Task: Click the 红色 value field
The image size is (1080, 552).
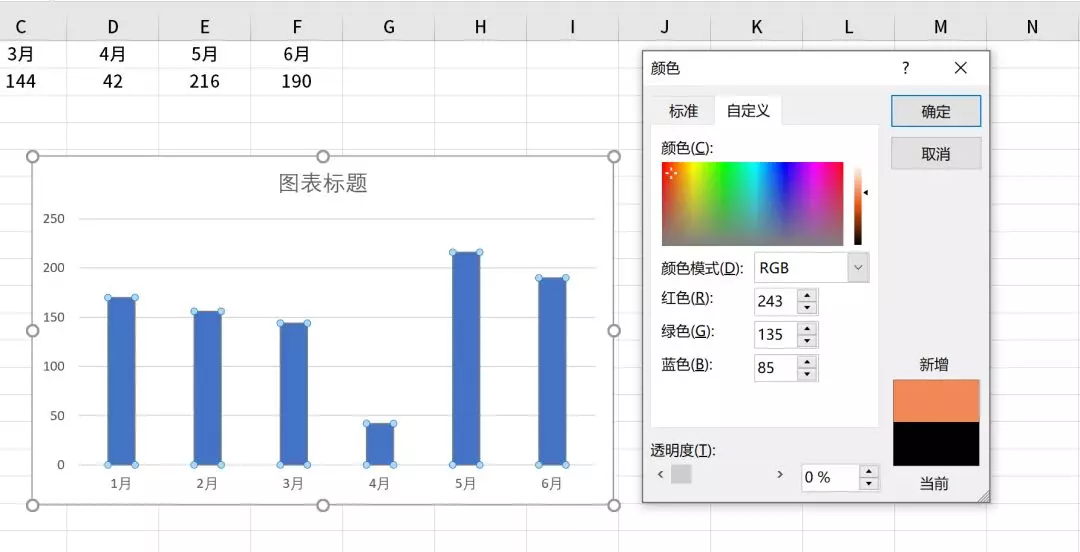Action: point(775,301)
